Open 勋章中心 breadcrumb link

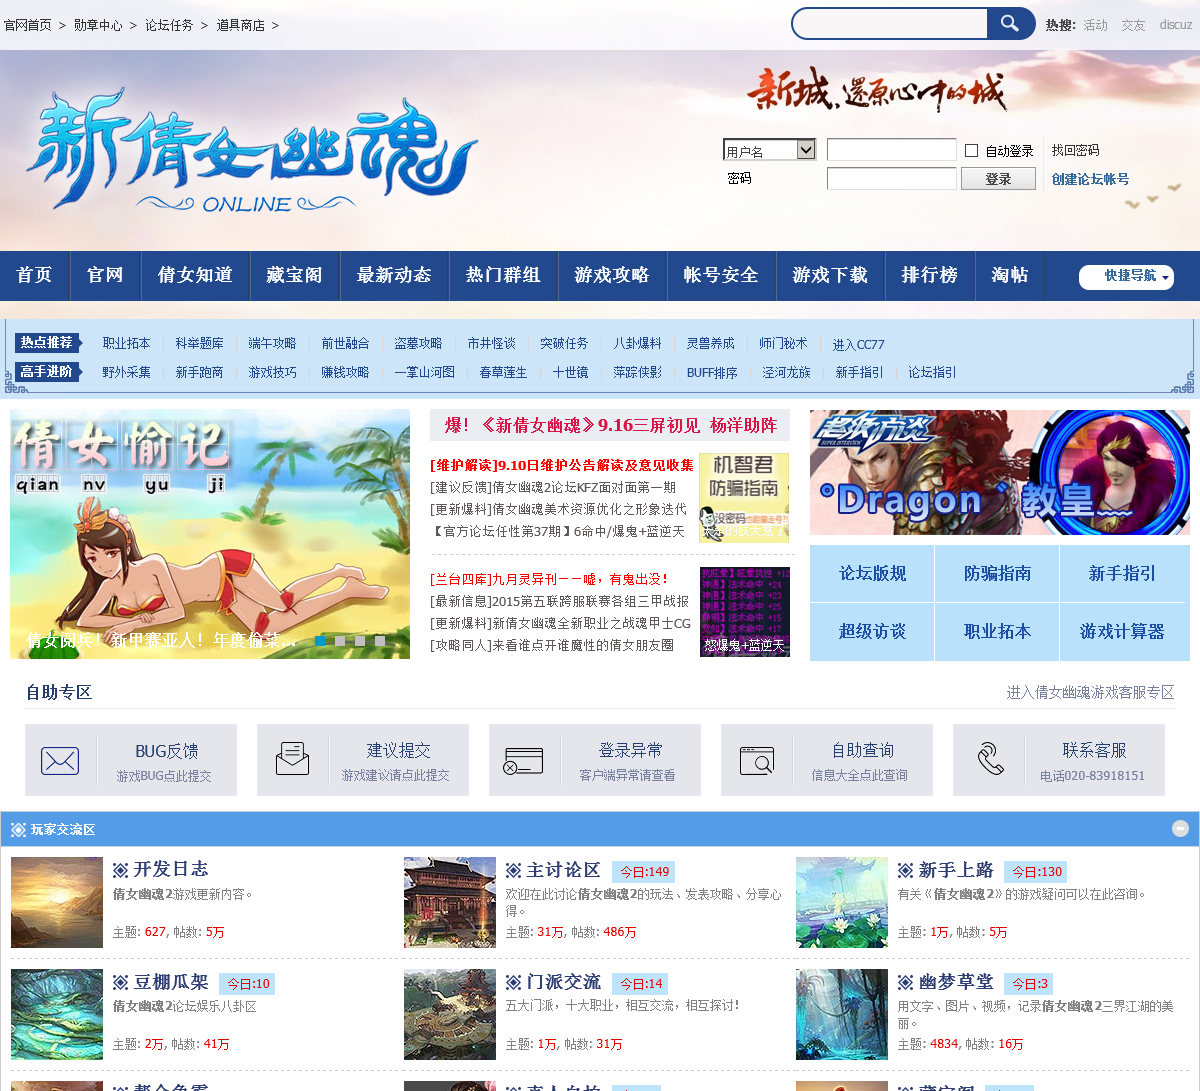[x=98, y=25]
